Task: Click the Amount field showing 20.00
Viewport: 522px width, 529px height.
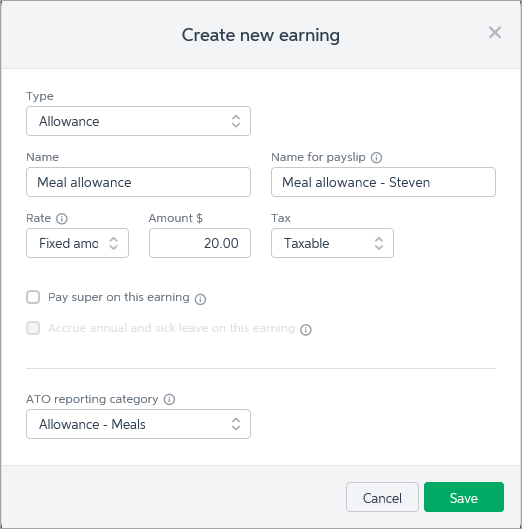Action: [x=200, y=243]
